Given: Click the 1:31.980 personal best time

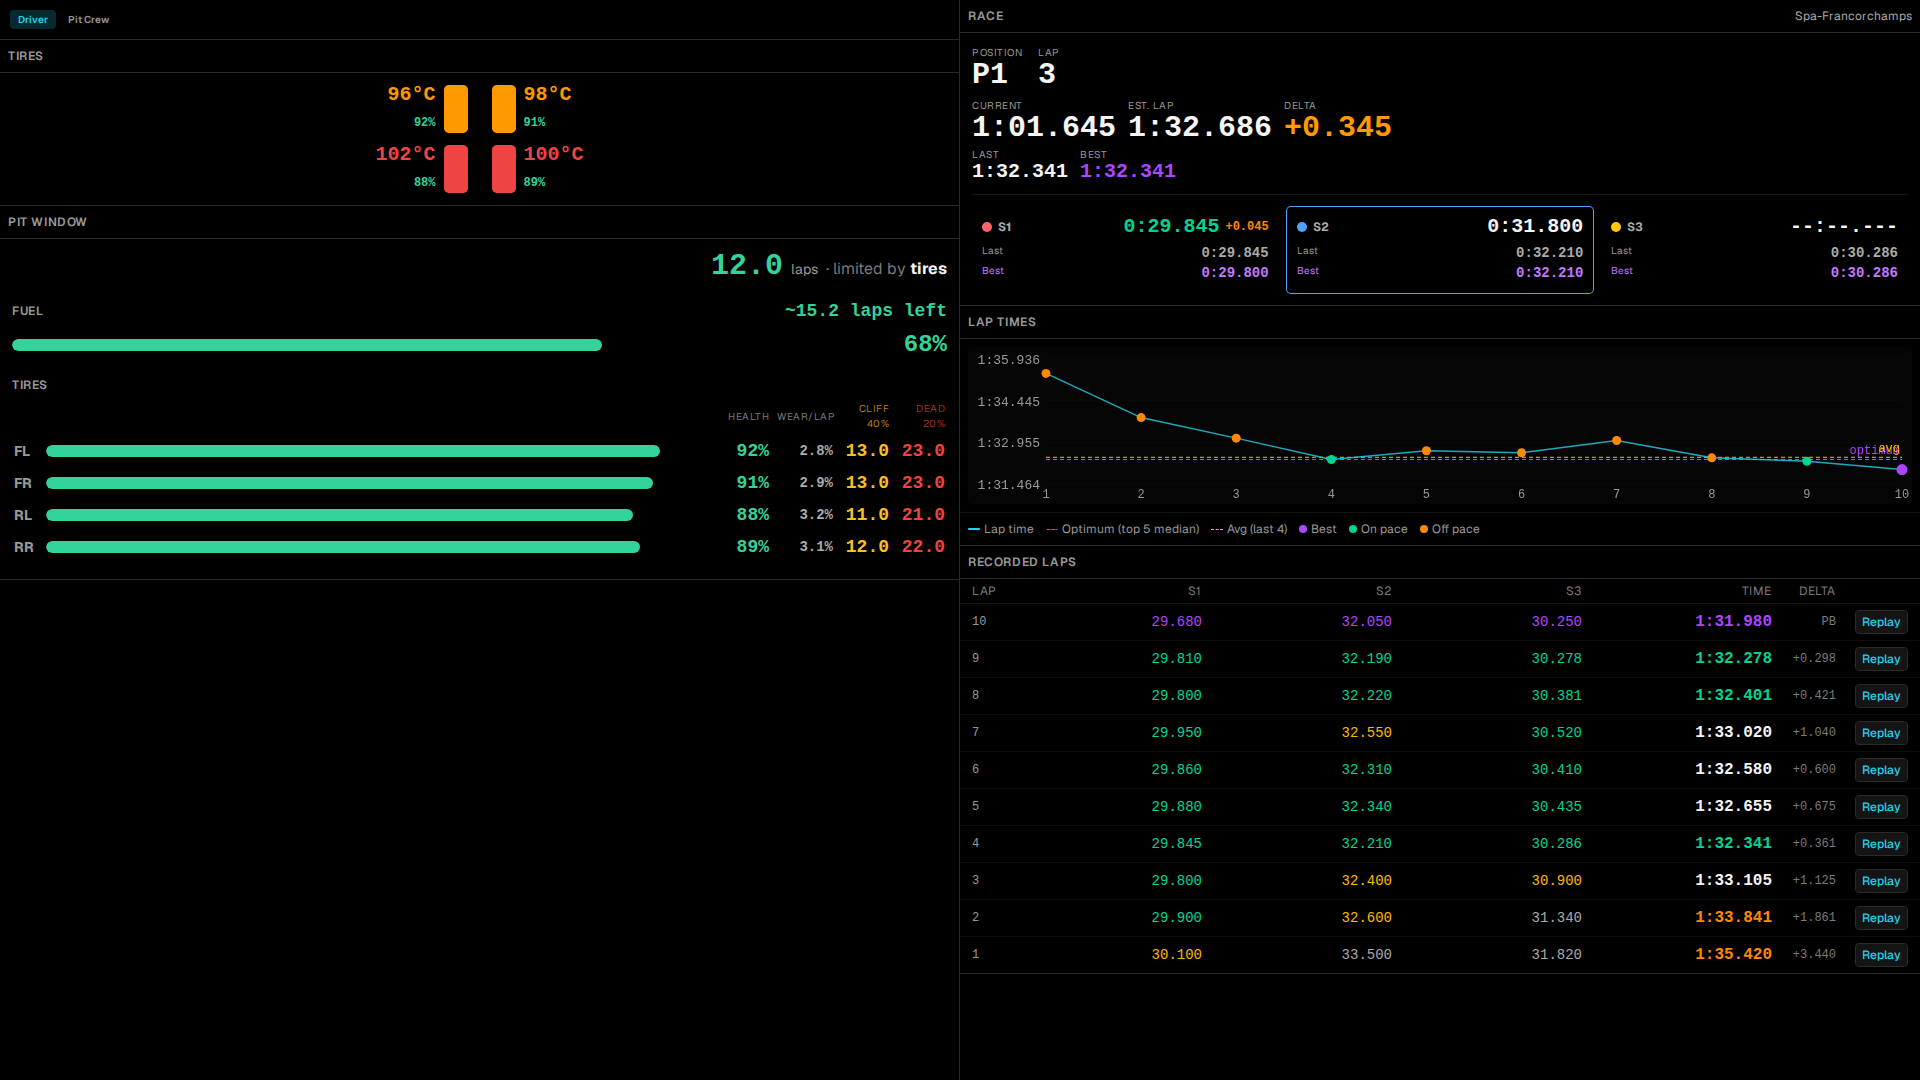Looking at the screenshot, I should [1733, 621].
